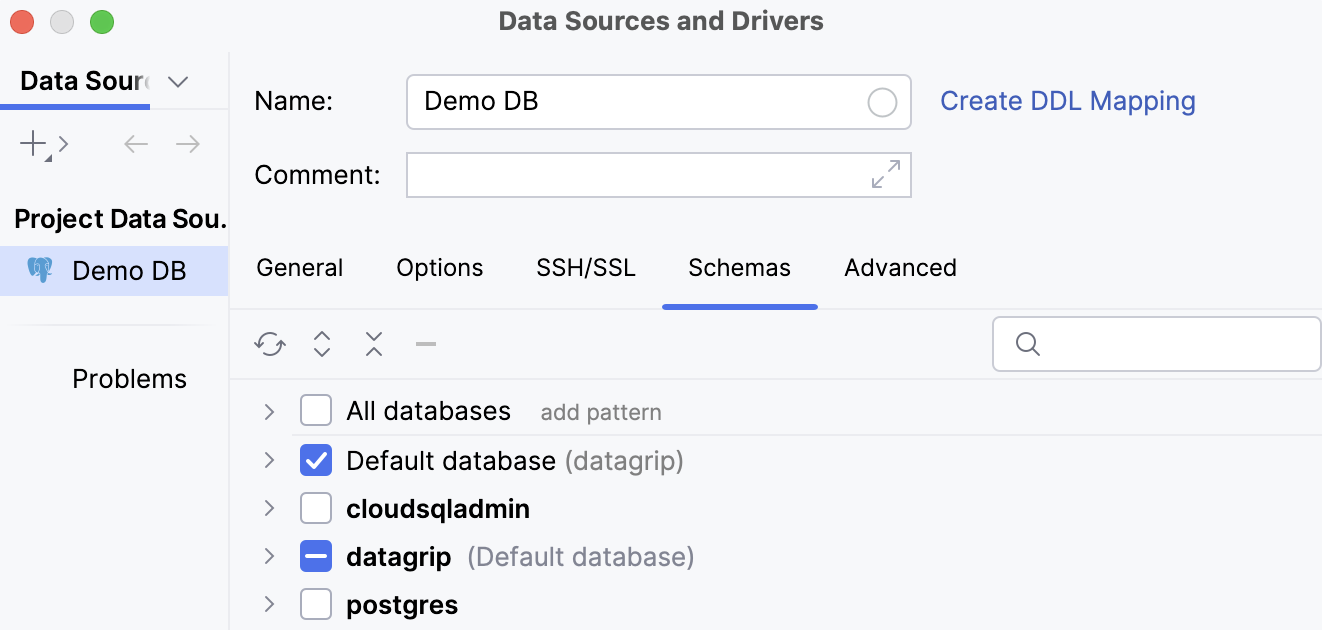Click the Create DDL Mapping link

pos(1067,101)
